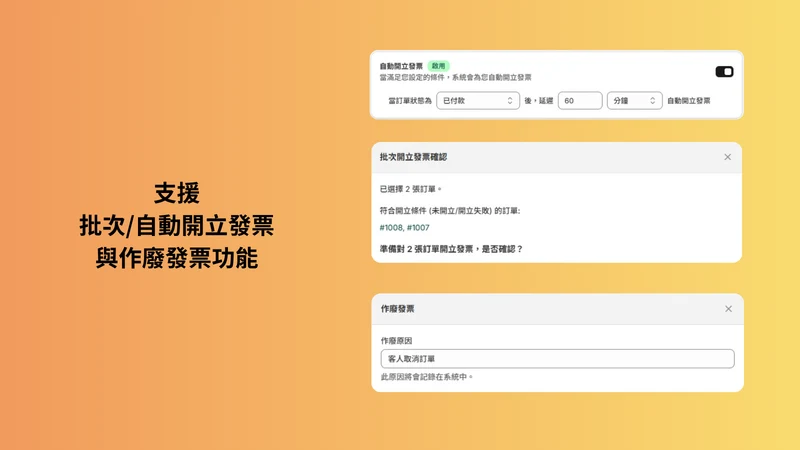Click the 自動開立發票 heading text
Image resolution: width=800 pixels, height=450 pixels.
click(401, 66)
